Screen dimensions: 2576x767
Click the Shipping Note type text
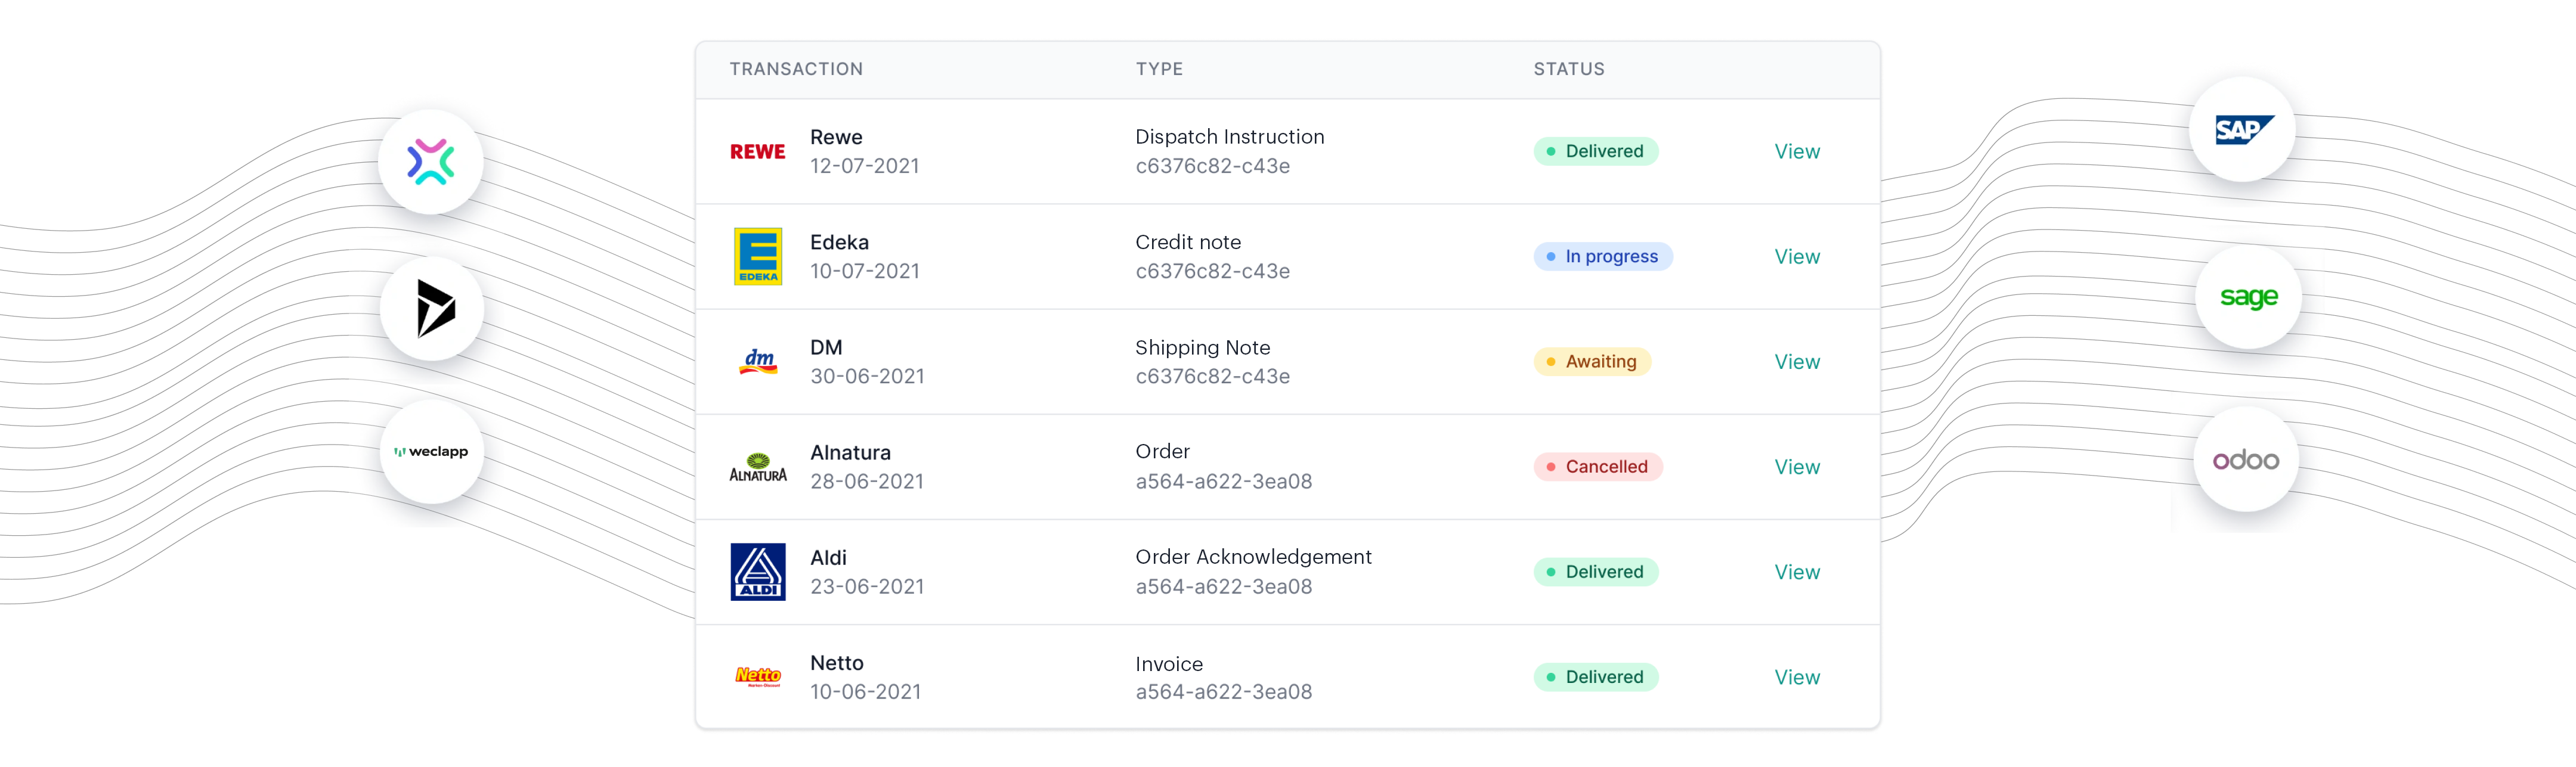coord(1202,347)
